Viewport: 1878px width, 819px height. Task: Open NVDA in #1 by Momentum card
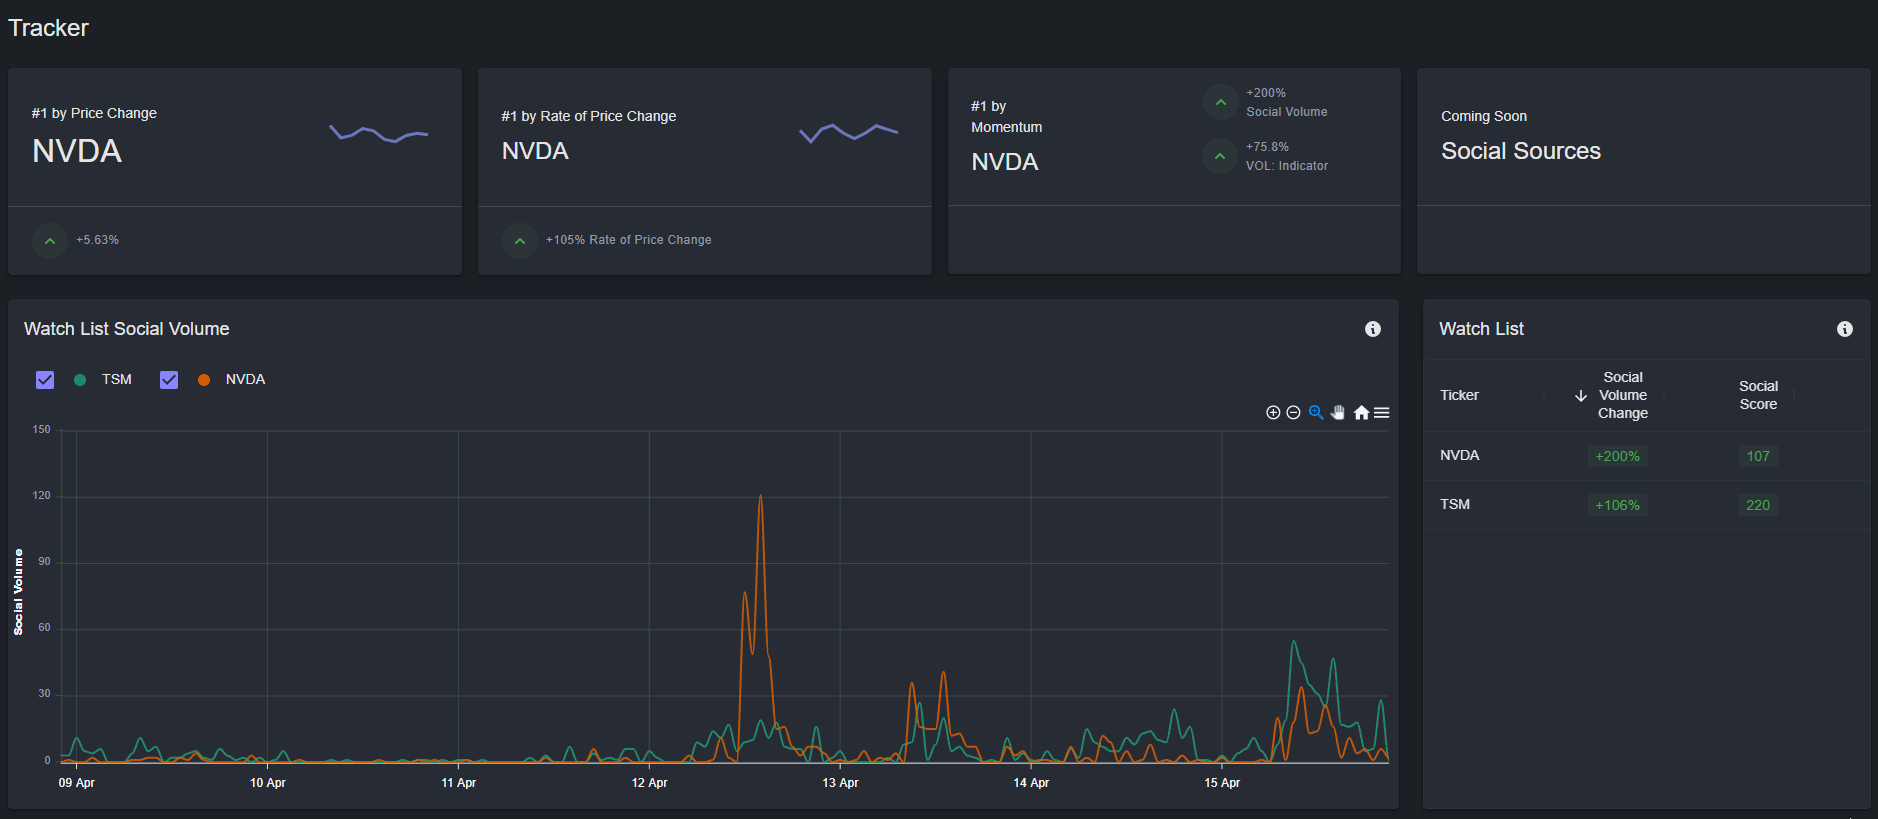tap(1005, 162)
